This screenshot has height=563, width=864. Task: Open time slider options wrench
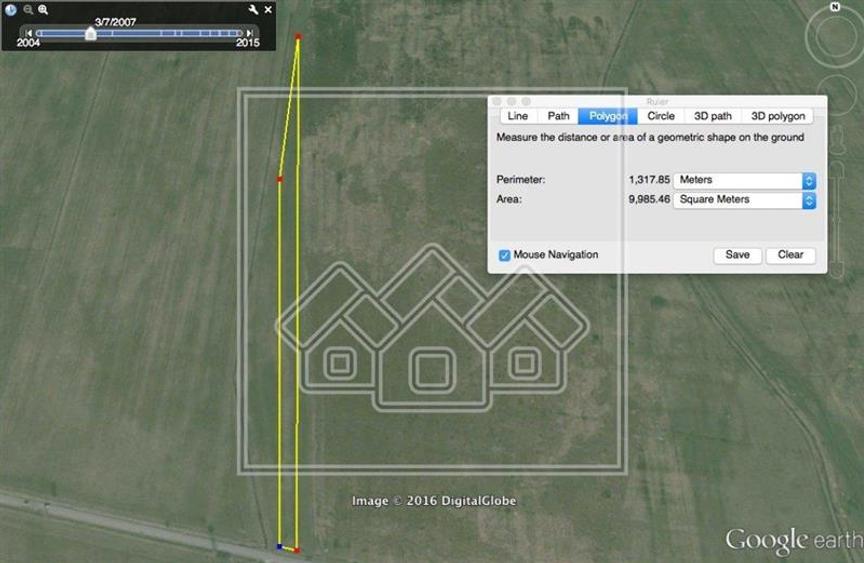click(253, 9)
